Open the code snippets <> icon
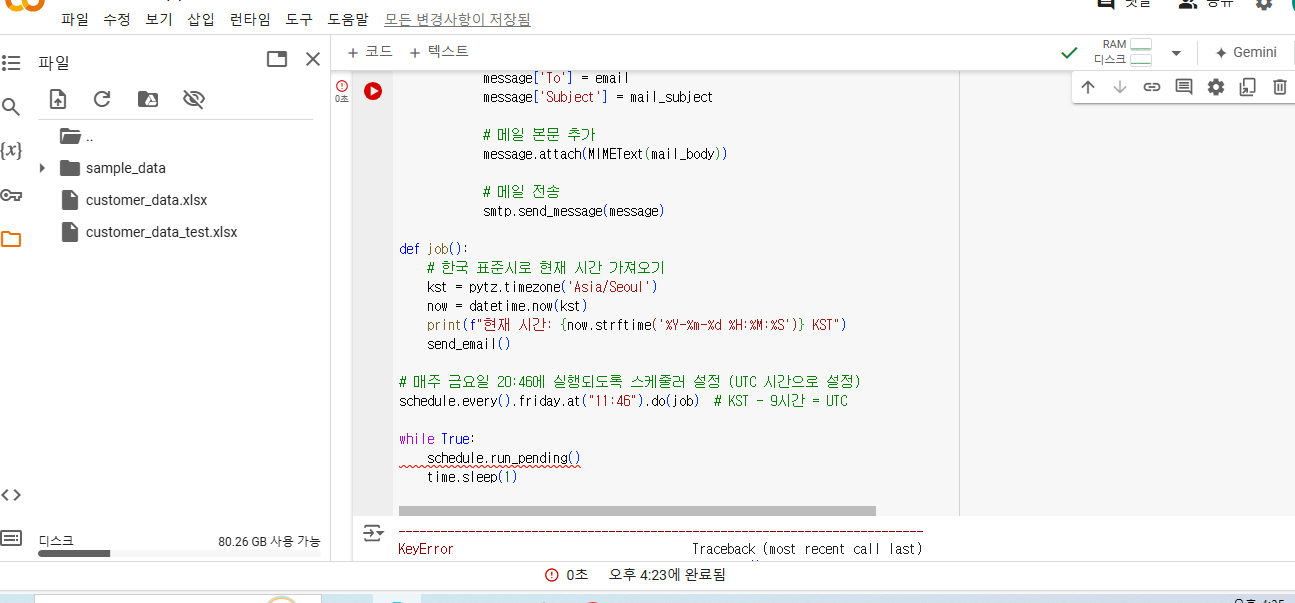The width and height of the screenshot is (1295, 603). pos(11,494)
